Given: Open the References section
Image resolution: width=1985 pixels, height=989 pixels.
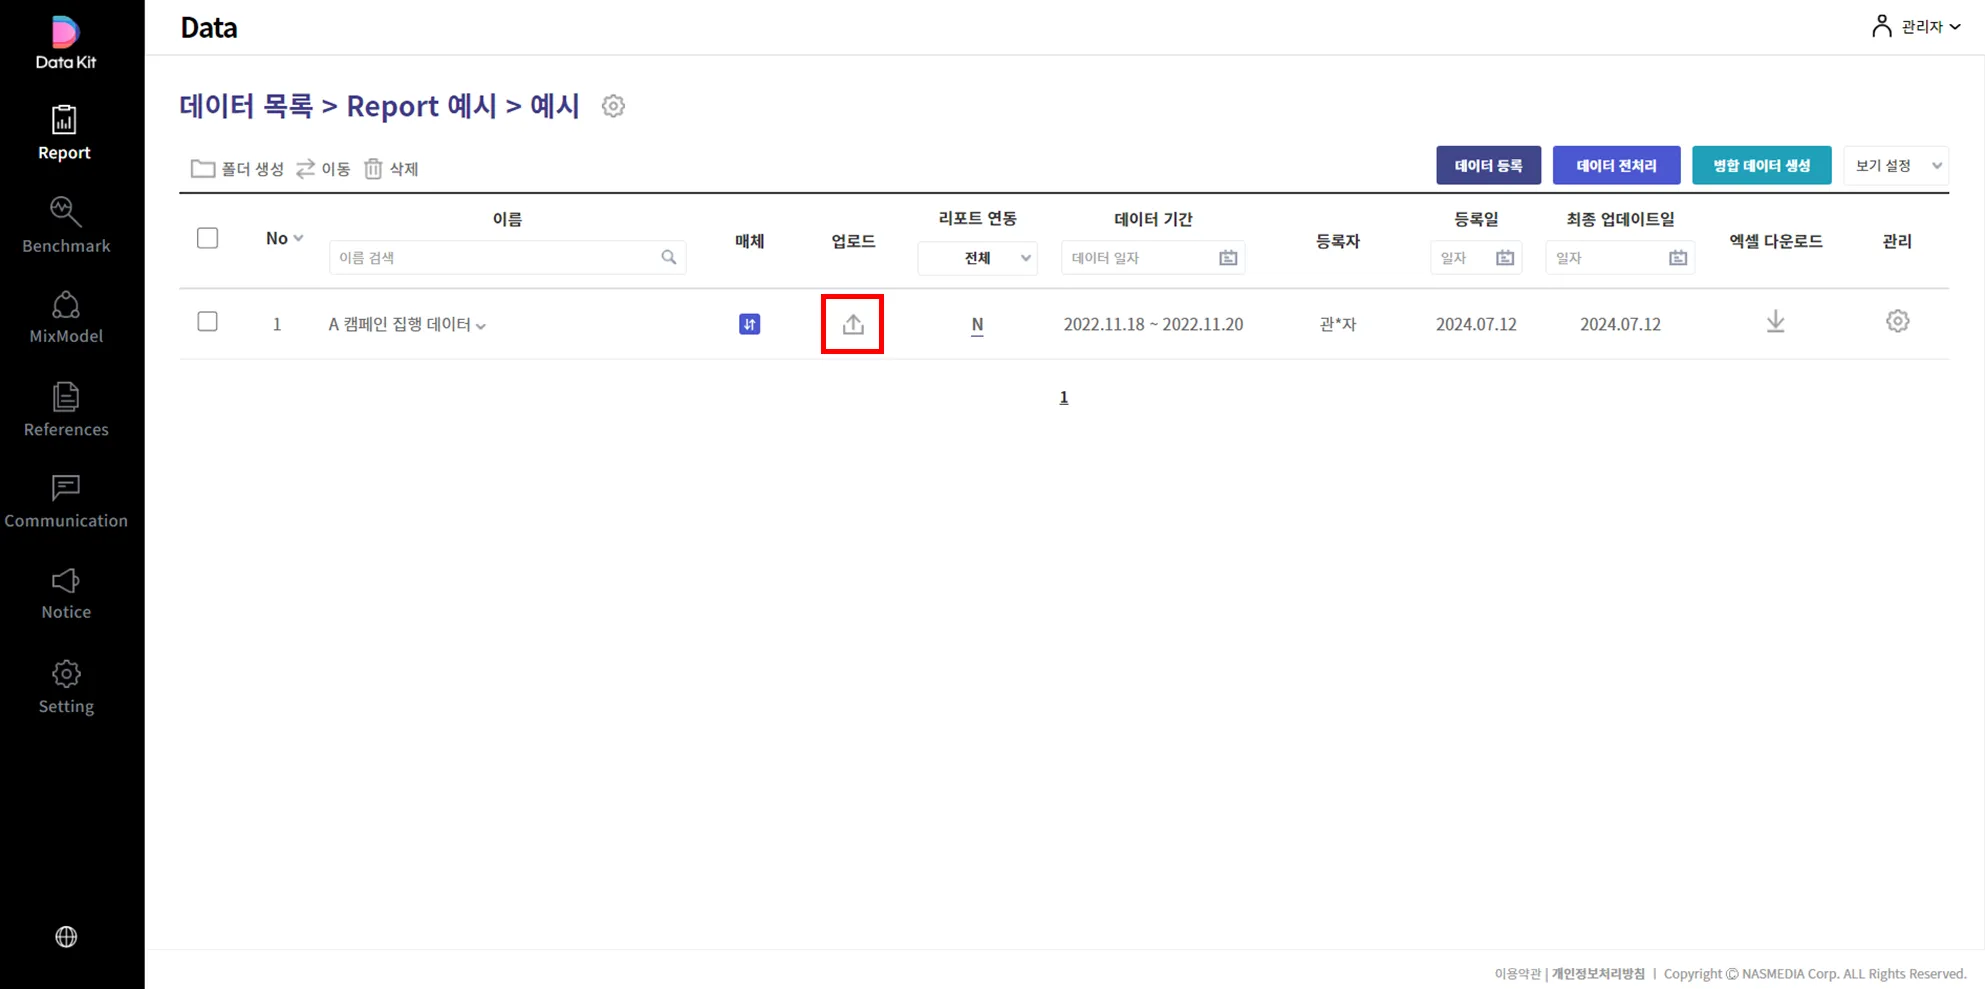Looking at the screenshot, I should (66, 410).
